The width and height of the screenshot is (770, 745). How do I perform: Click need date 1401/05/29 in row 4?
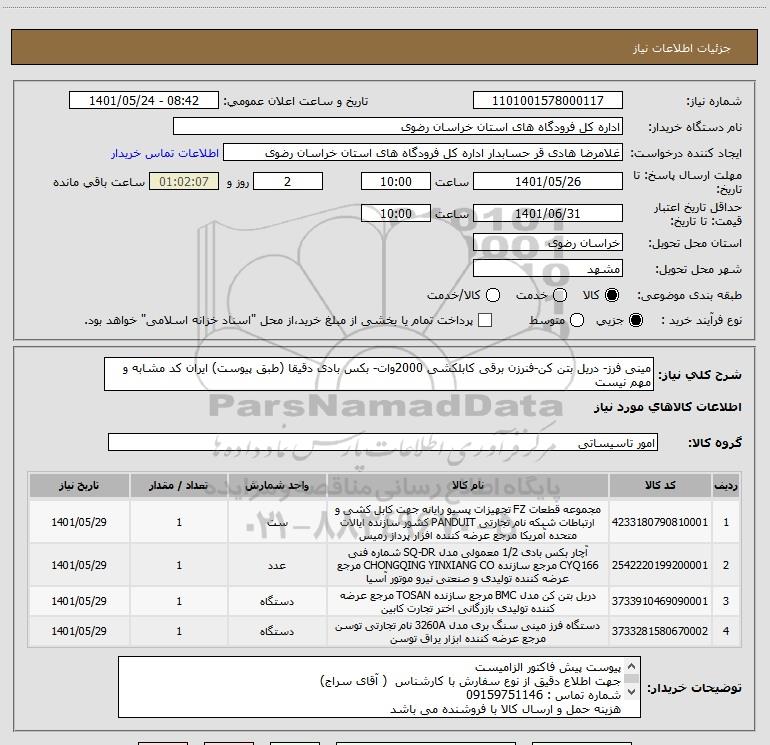point(79,631)
